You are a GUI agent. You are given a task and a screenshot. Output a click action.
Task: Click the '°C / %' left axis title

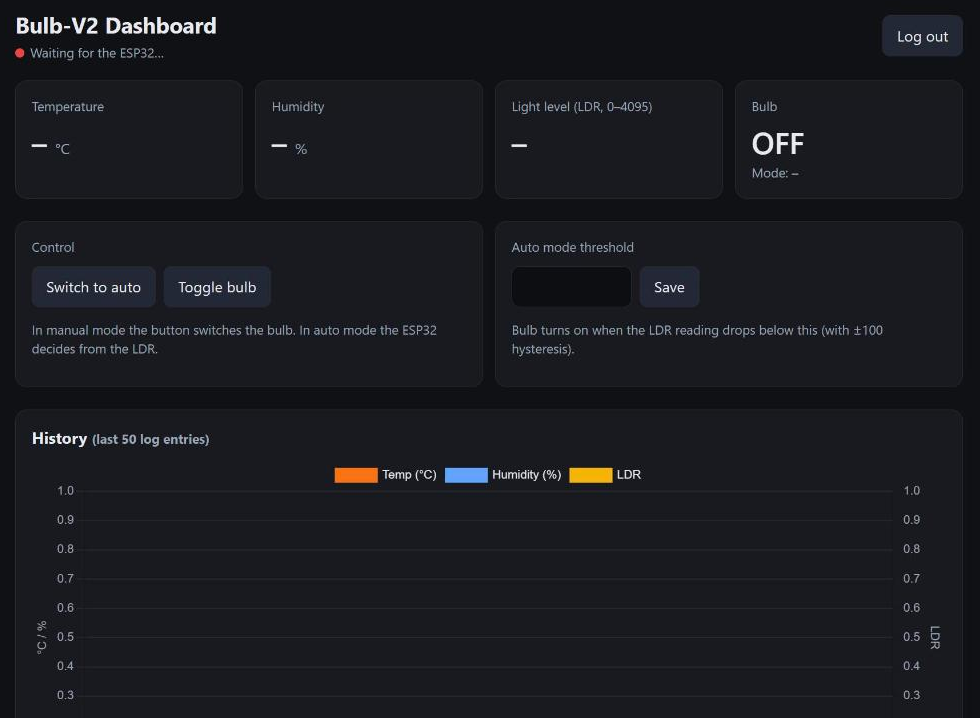pyautogui.click(x=42, y=637)
